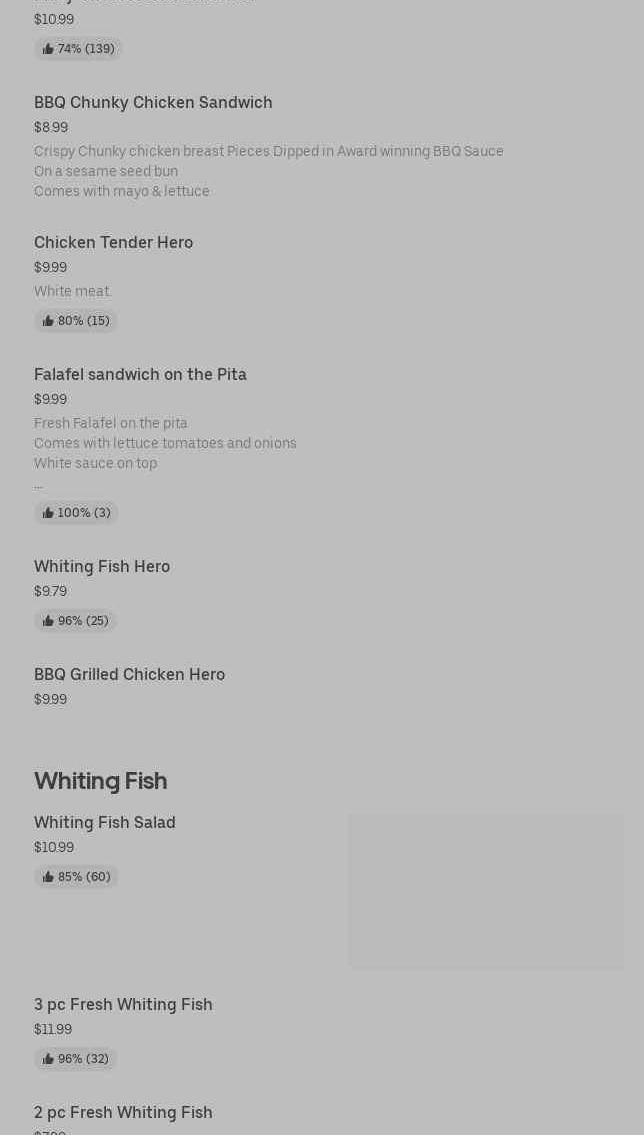The image size is (644, 1135).
Task: Click the thumbs-up icon beside 74% (139)
Action: (x=48, y=49)
